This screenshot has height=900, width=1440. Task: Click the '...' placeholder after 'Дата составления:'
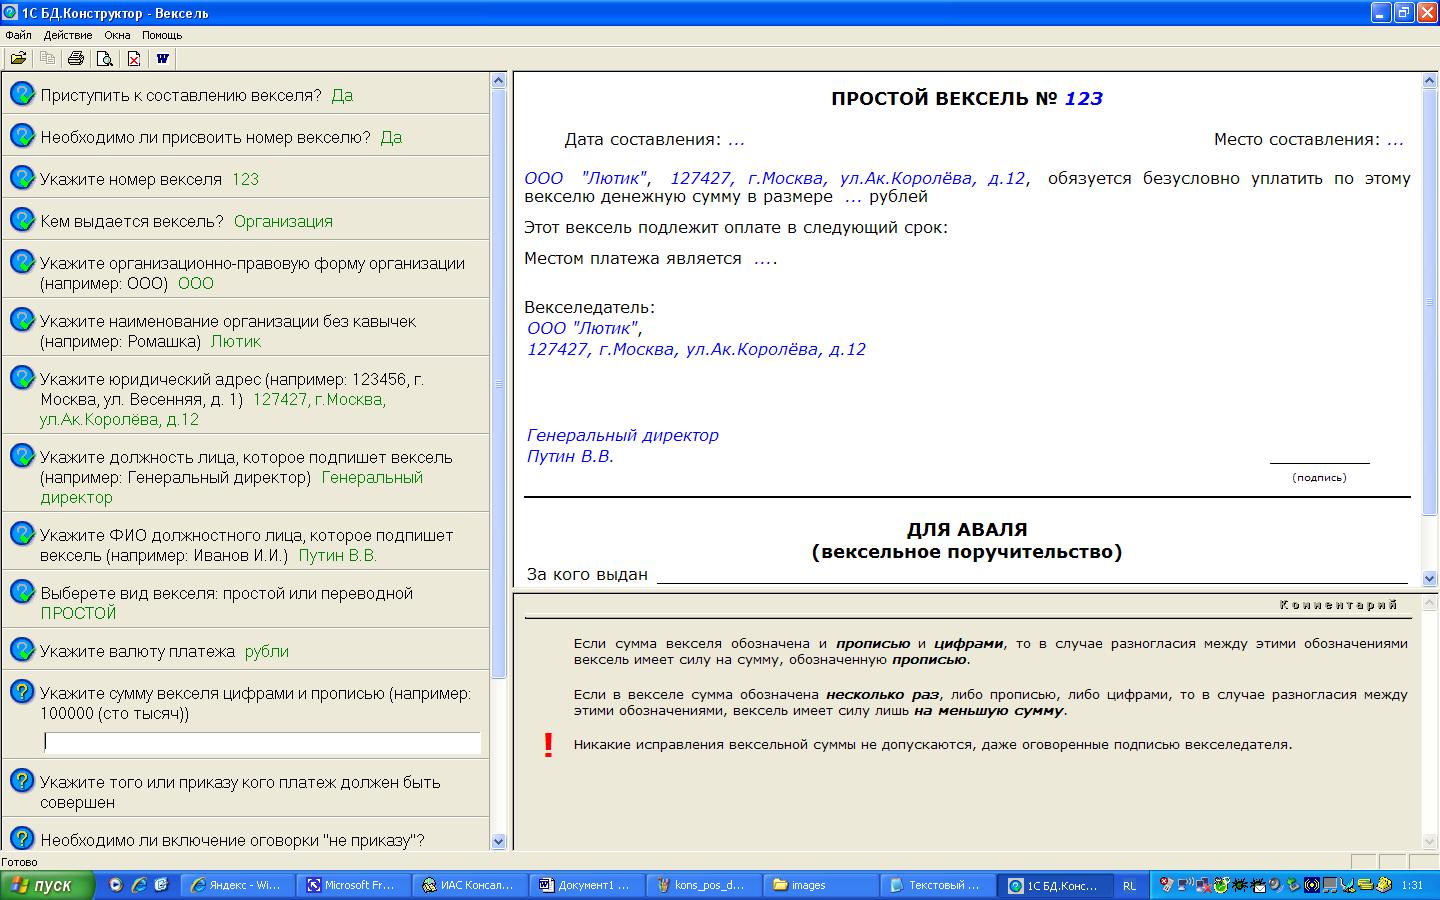[736, 140]
